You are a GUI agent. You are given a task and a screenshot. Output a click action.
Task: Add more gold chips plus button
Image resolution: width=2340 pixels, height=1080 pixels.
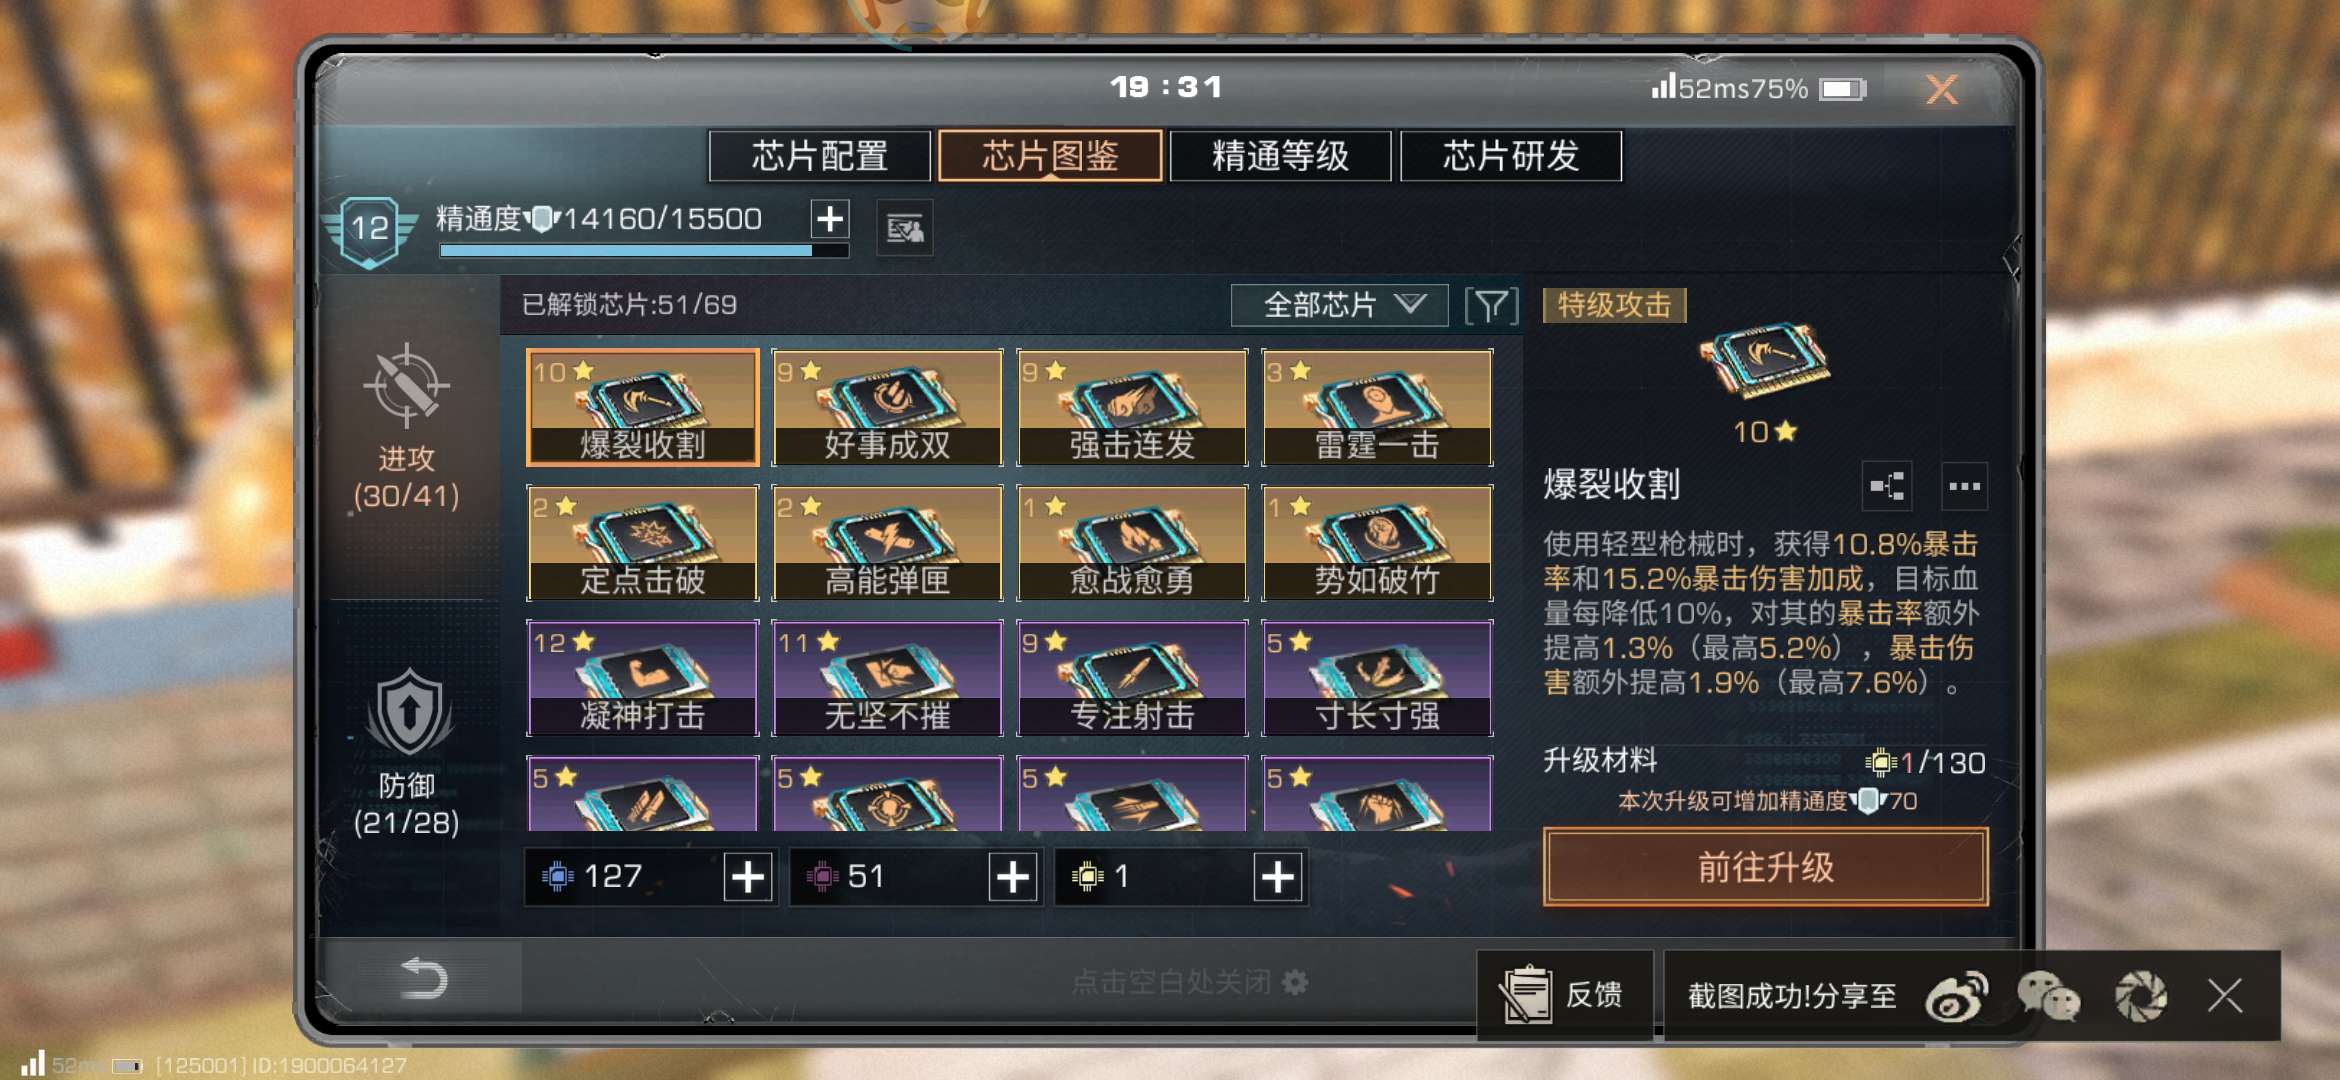(x=1278, y=877)
